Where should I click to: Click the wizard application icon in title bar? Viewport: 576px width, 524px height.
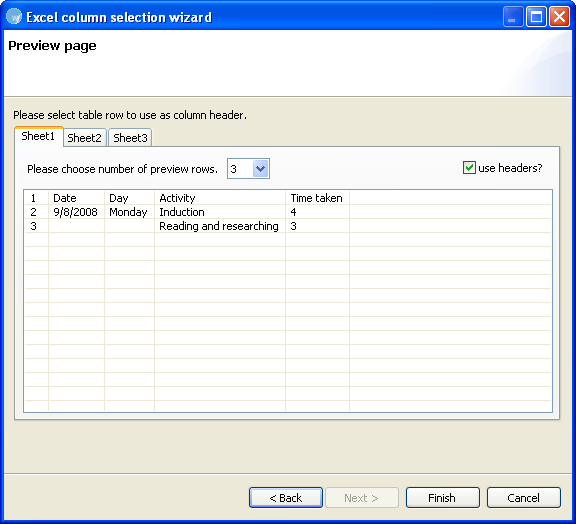coord(14,17)
